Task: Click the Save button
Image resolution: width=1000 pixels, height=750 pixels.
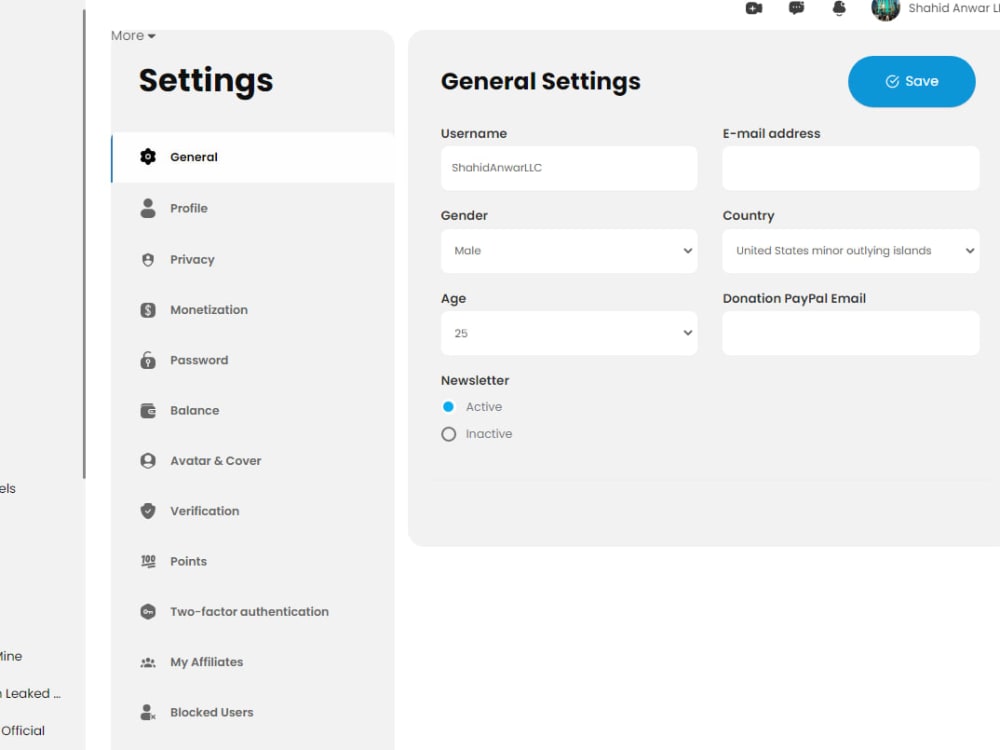Action: click(x=911, y=82)
